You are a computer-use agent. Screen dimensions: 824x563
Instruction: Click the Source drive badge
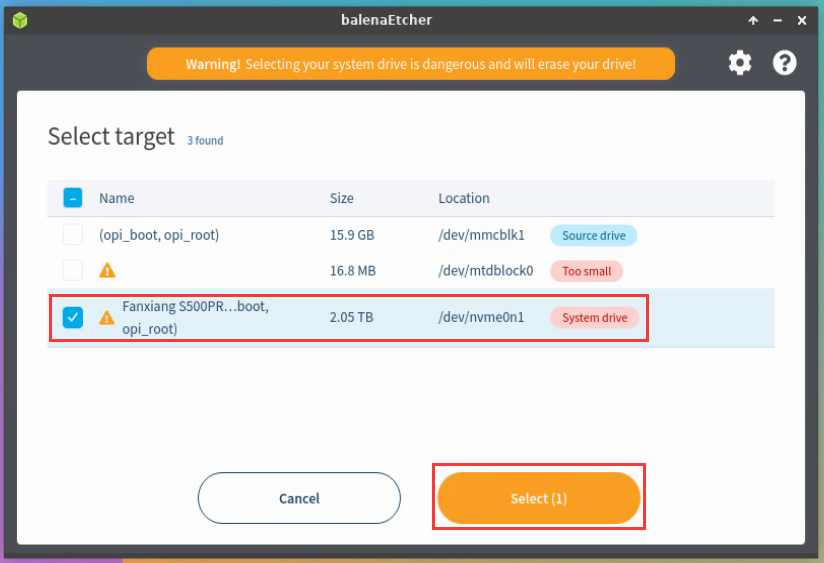click(x=594, y=236)
